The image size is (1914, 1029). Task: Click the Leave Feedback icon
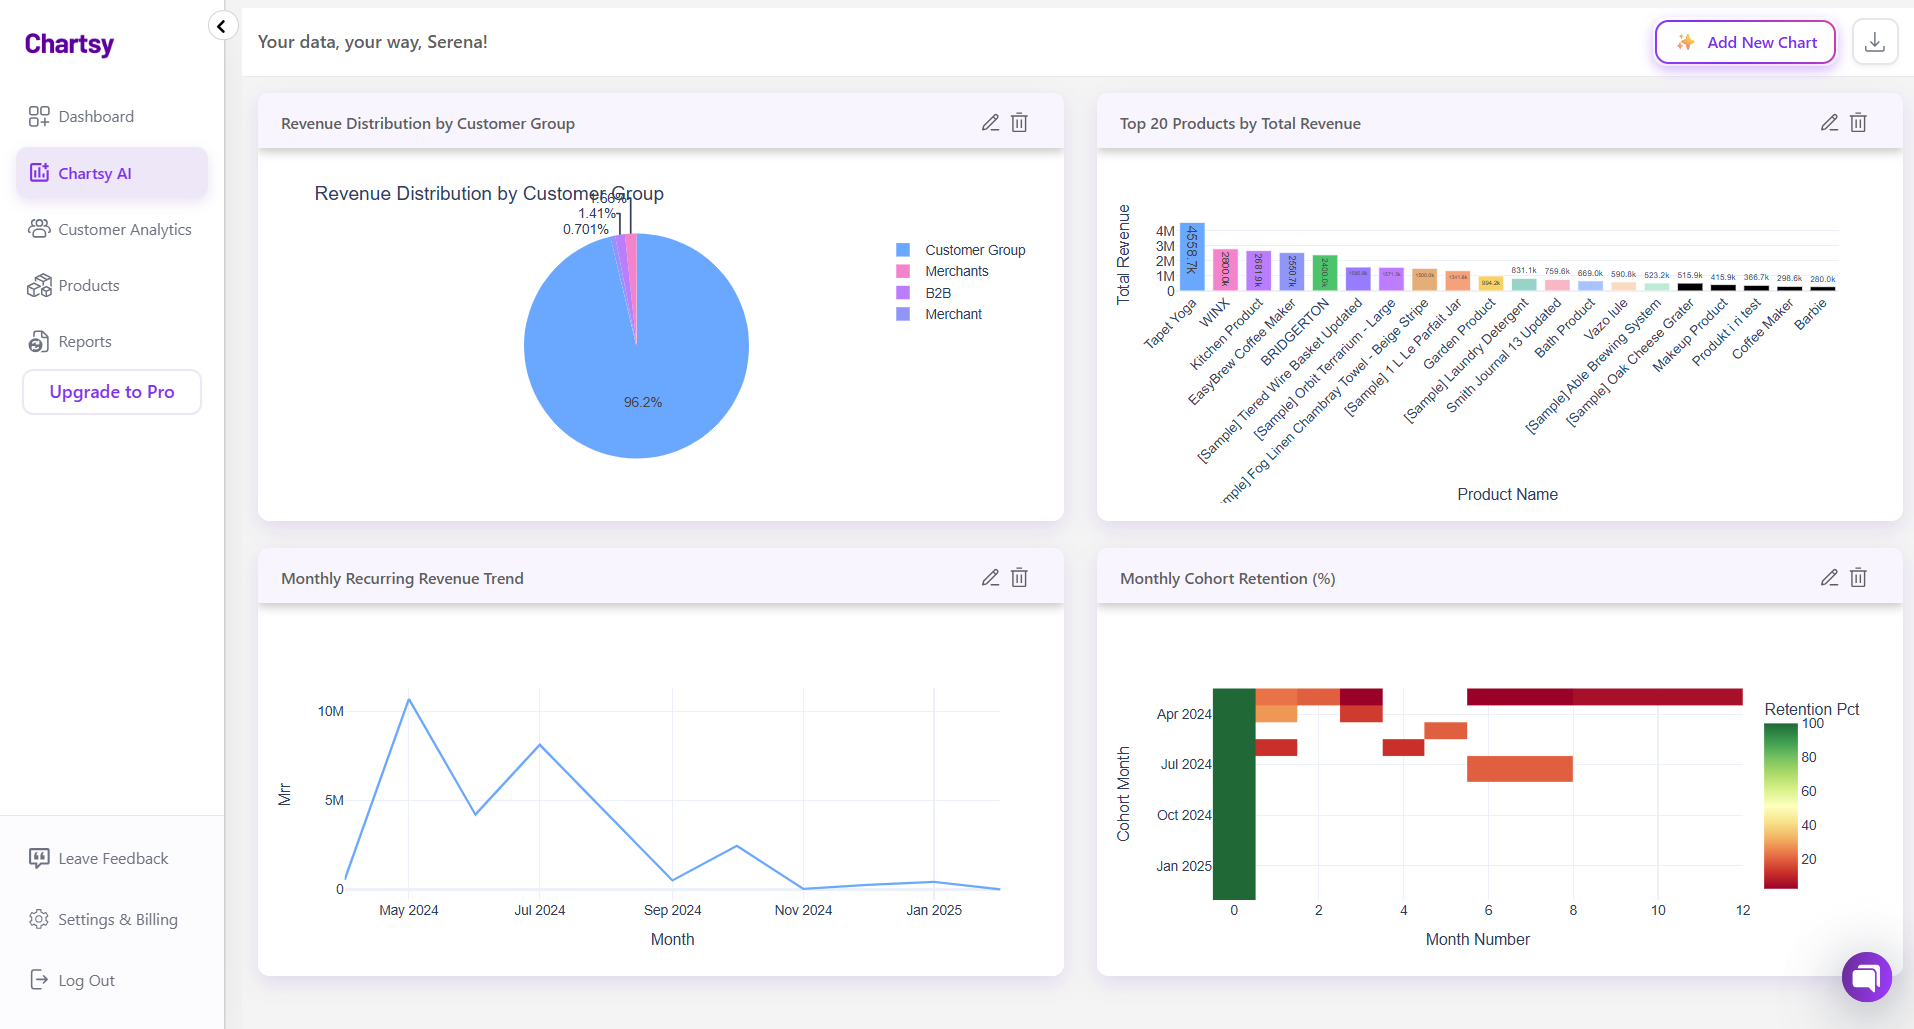coord(38,858)
